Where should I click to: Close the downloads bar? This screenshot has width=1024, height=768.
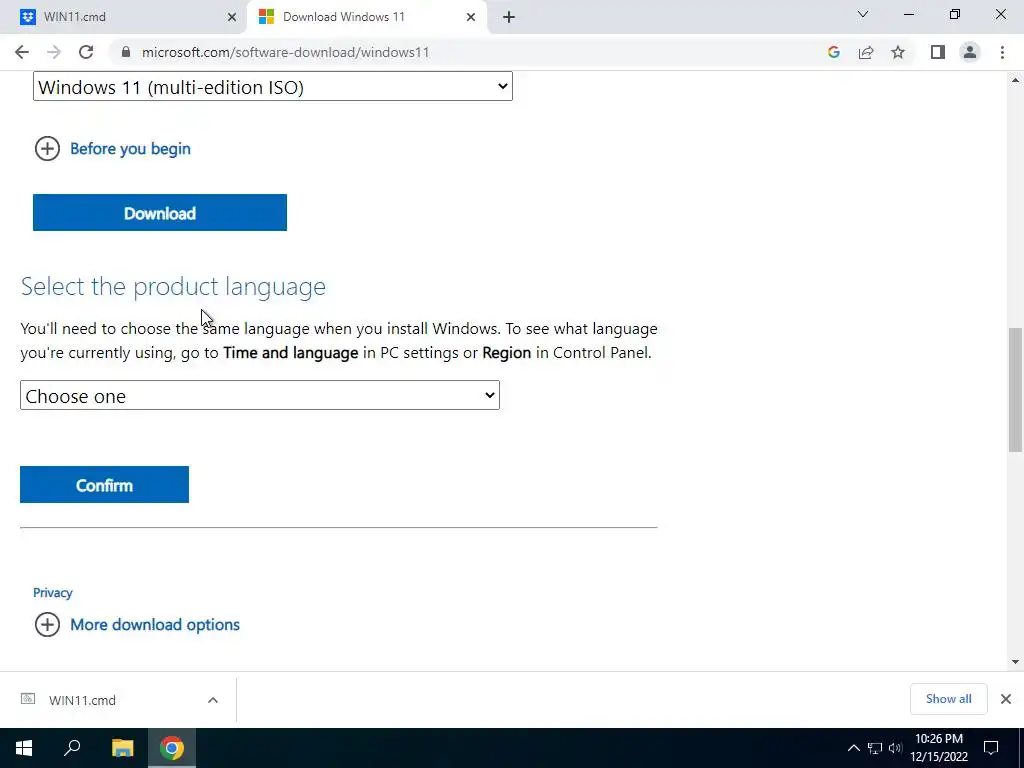coord(1006,699)
